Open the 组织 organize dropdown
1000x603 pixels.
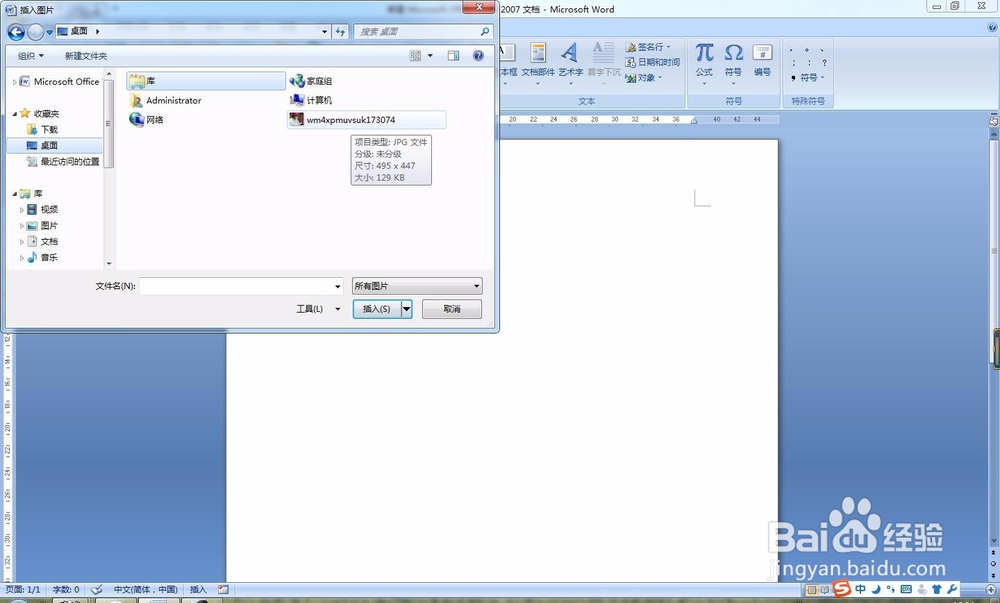[31, 56]
